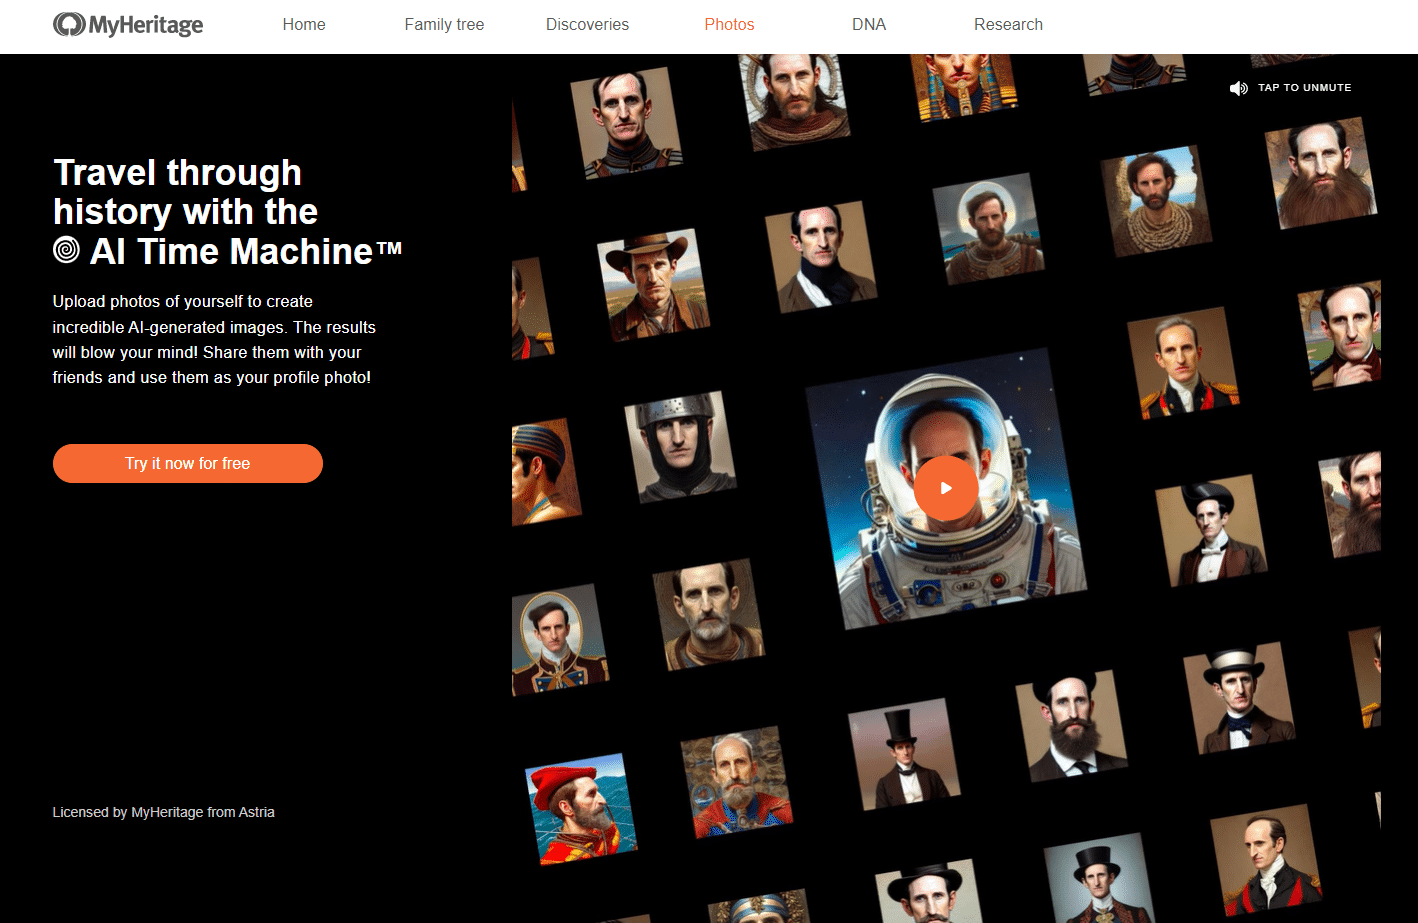Unmute the video with speaker icon

(1239, 88)
